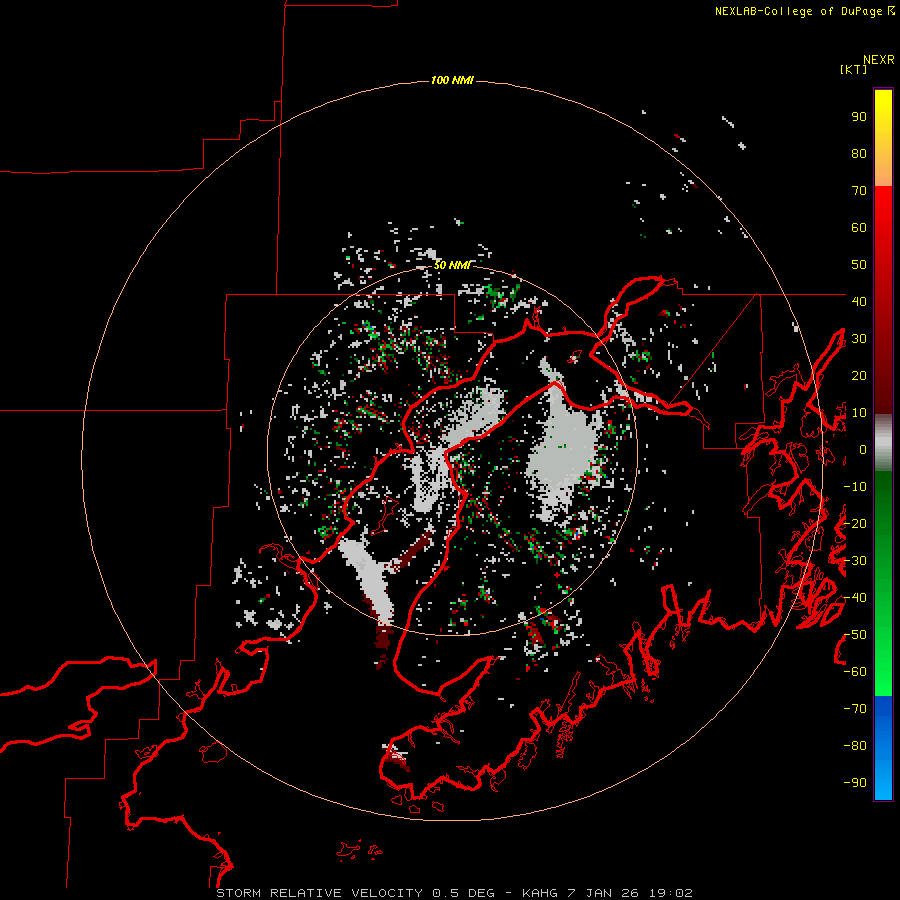This screenshot has height=900, width=900.
Task: Click the "-70" knots scale value
Action: [855, 709]
